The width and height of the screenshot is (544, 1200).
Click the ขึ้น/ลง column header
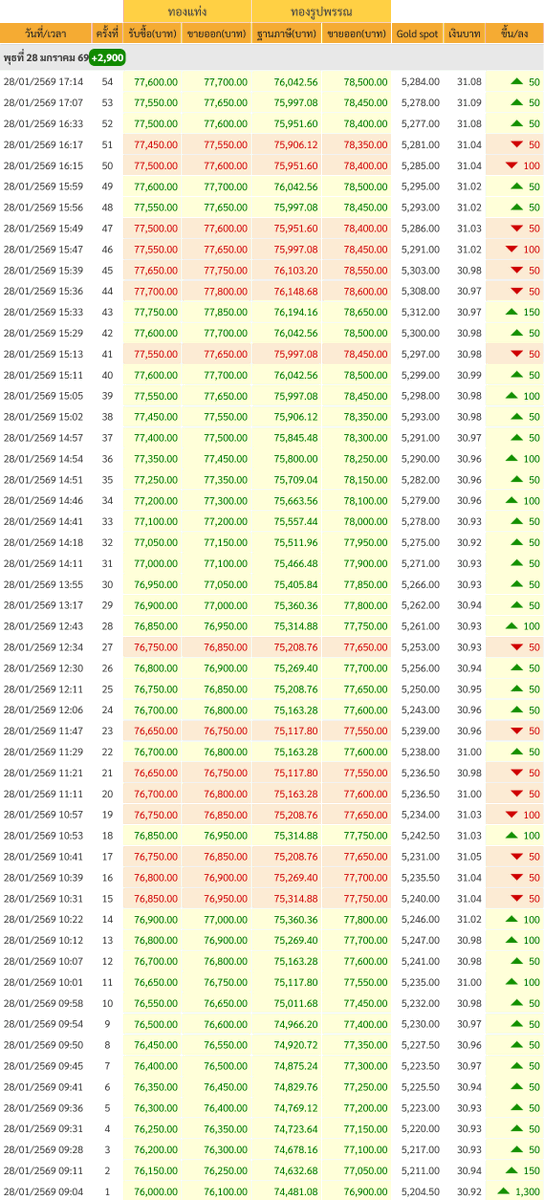click(515, 33)
